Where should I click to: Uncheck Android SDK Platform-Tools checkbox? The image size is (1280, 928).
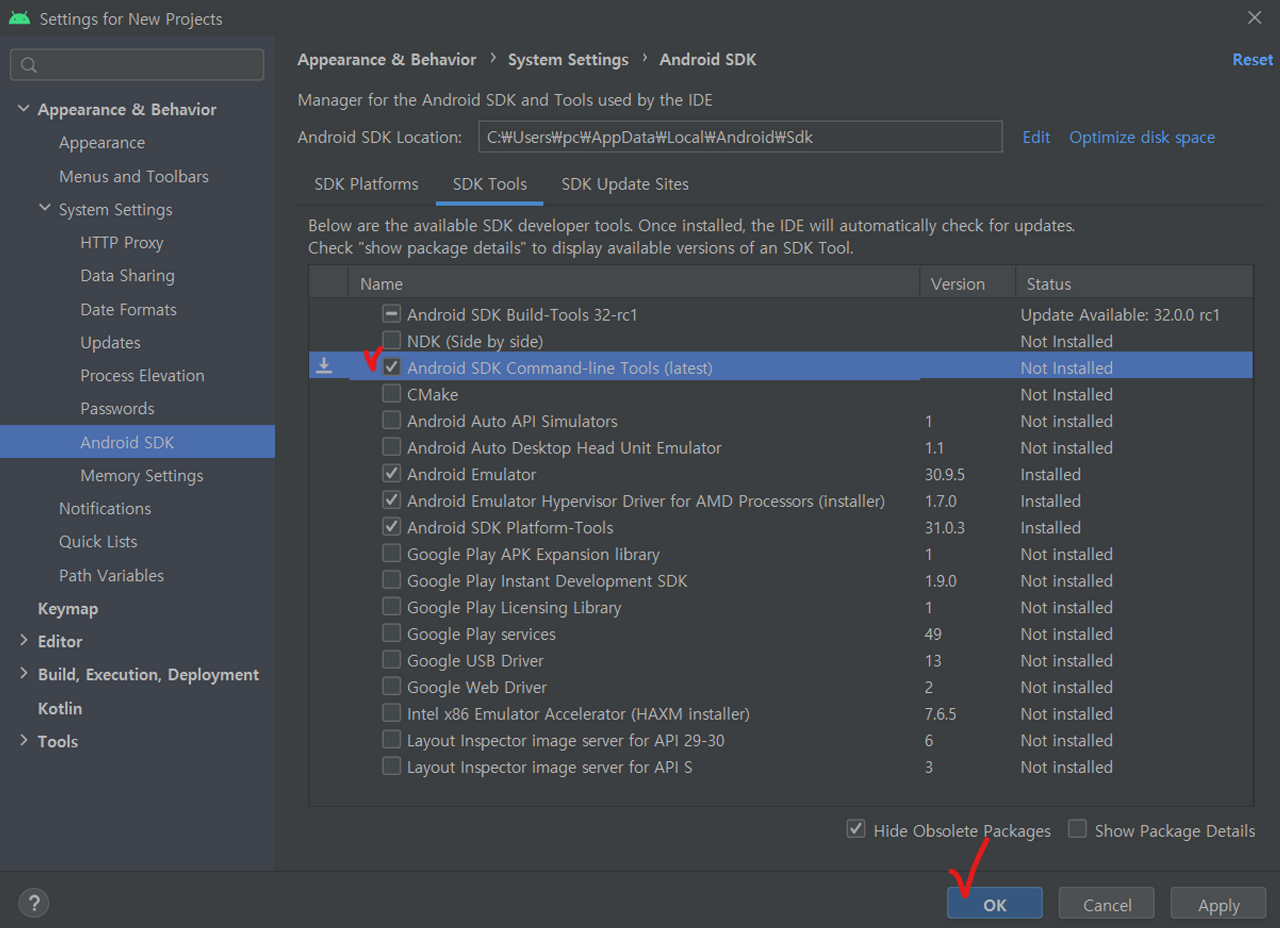(392, 527)
